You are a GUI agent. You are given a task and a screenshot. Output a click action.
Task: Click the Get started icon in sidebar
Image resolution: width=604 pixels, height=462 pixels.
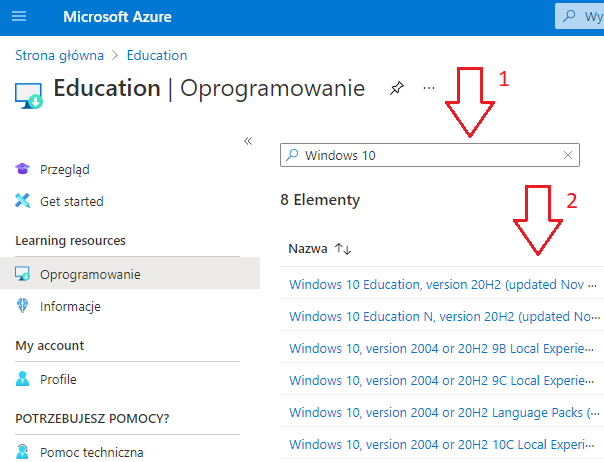click(x=23, y=201)
